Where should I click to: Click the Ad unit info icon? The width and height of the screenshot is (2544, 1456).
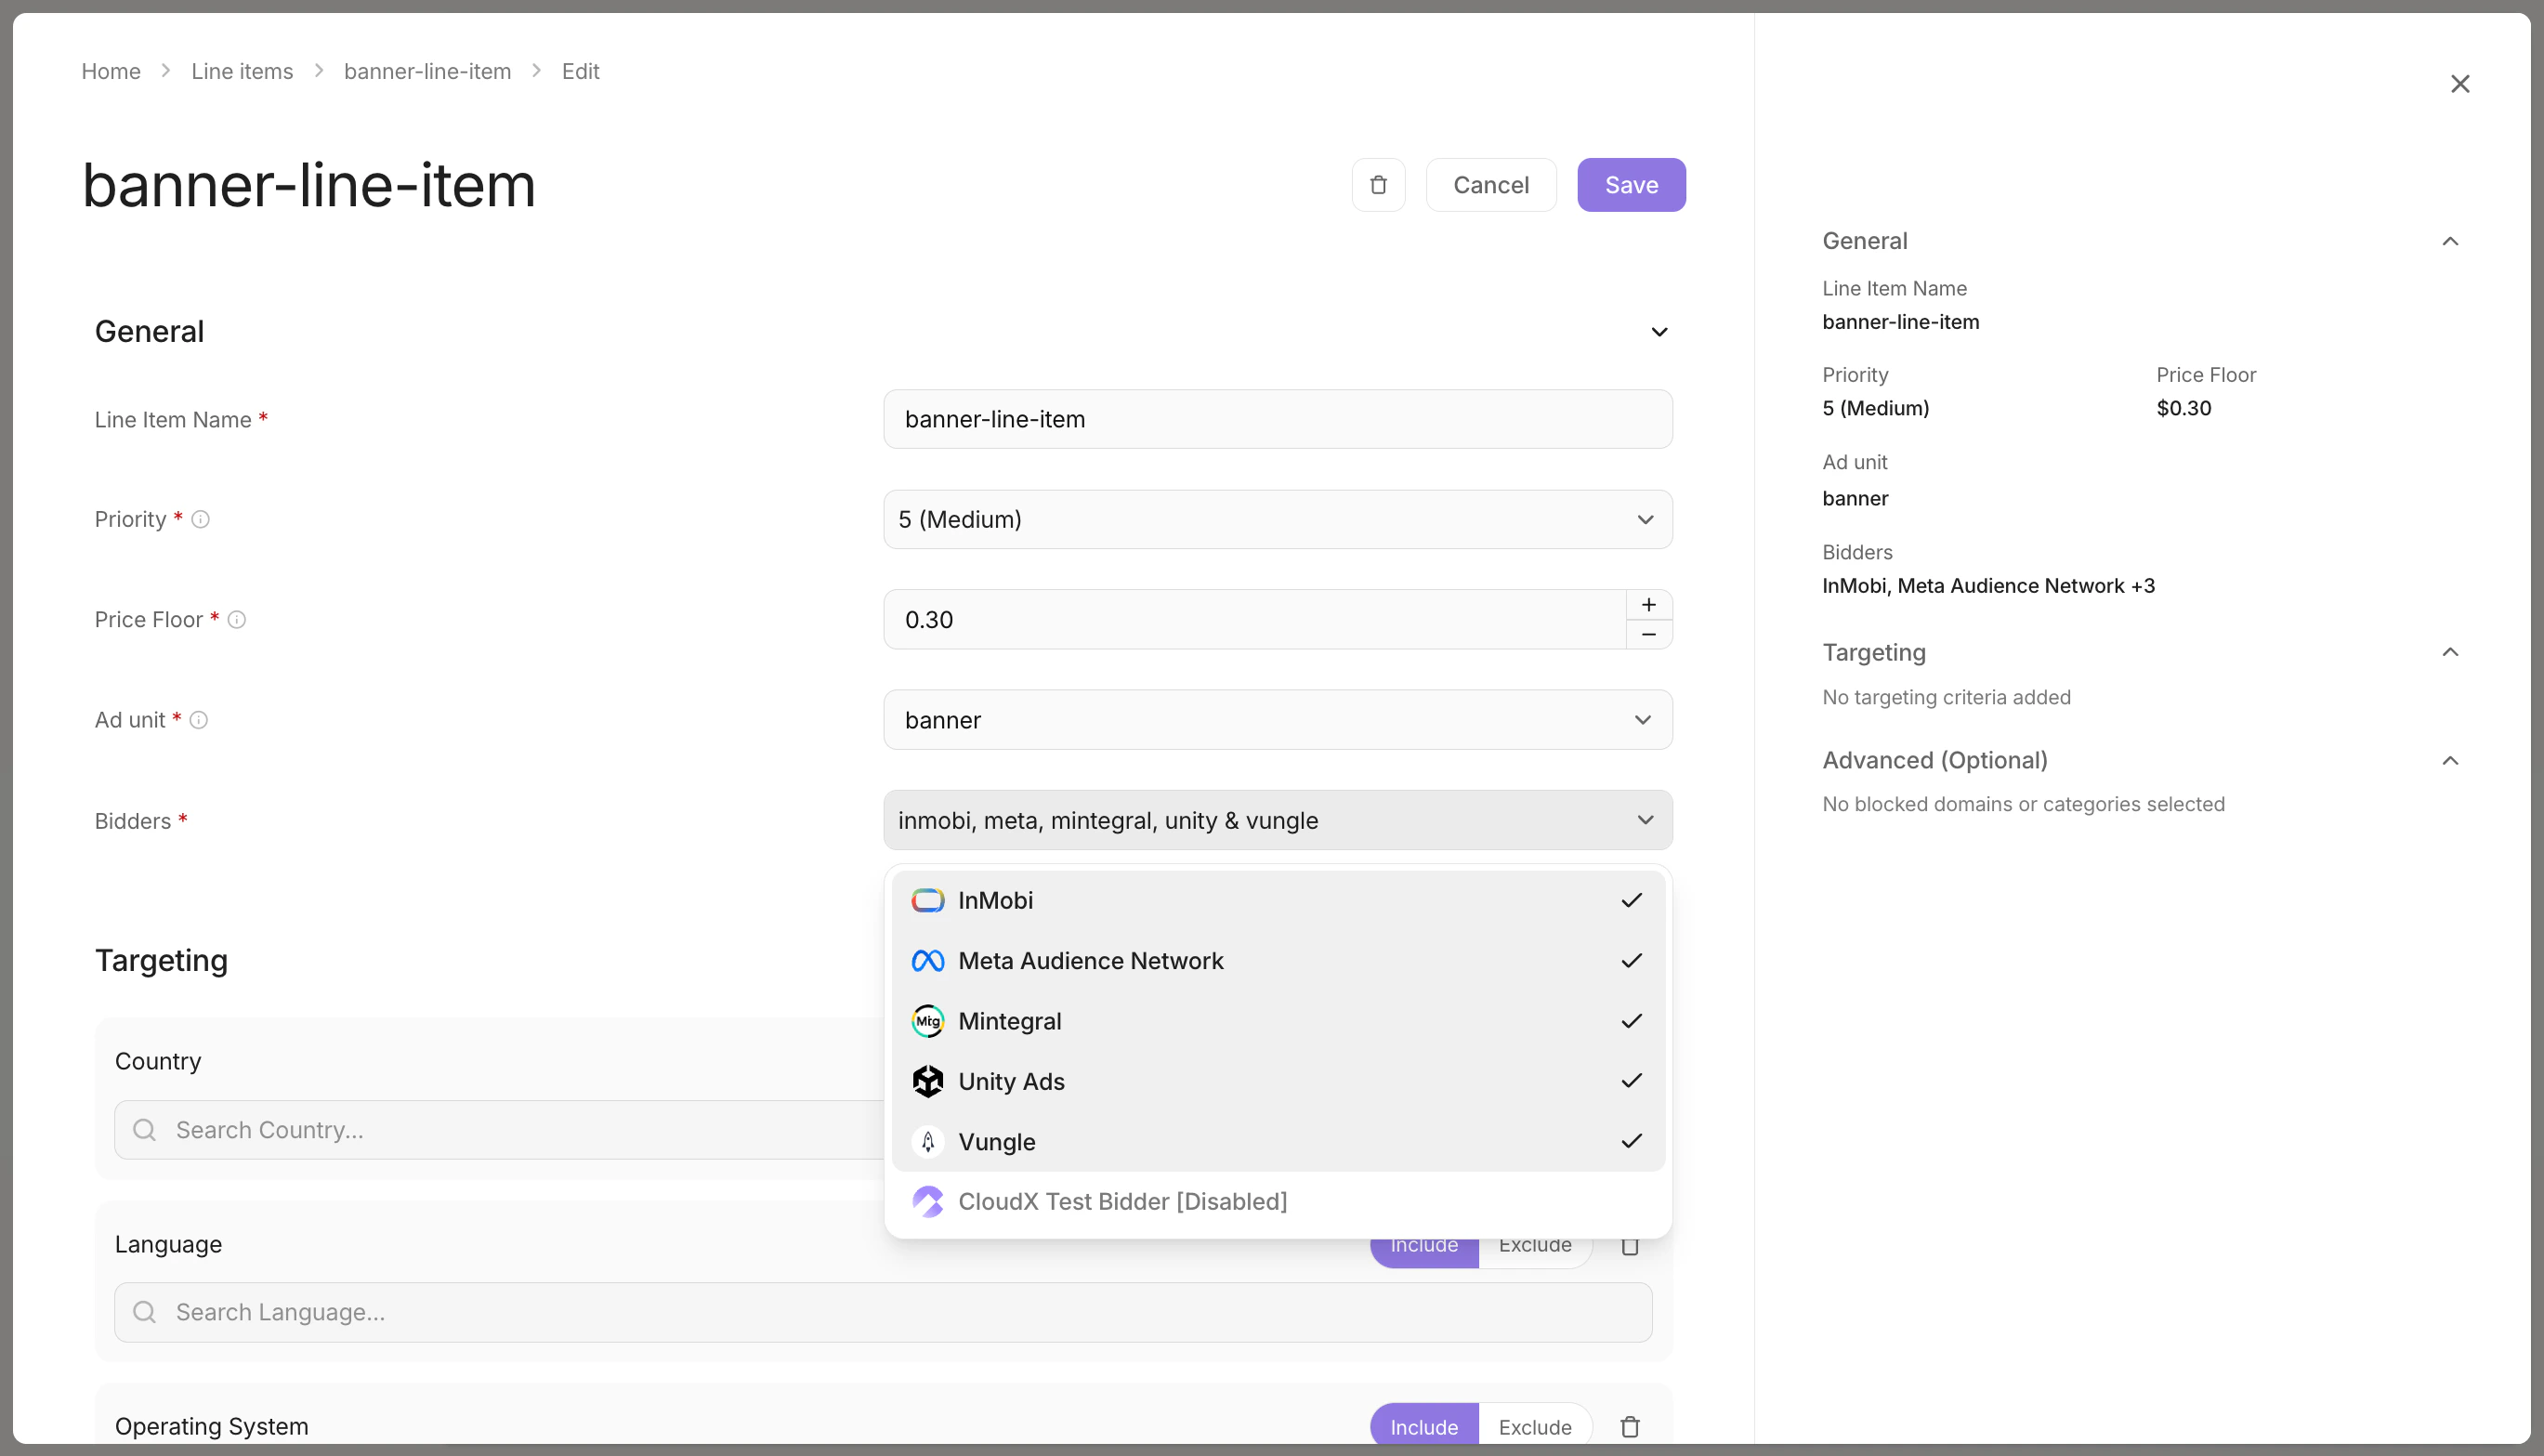coord(199,720)
